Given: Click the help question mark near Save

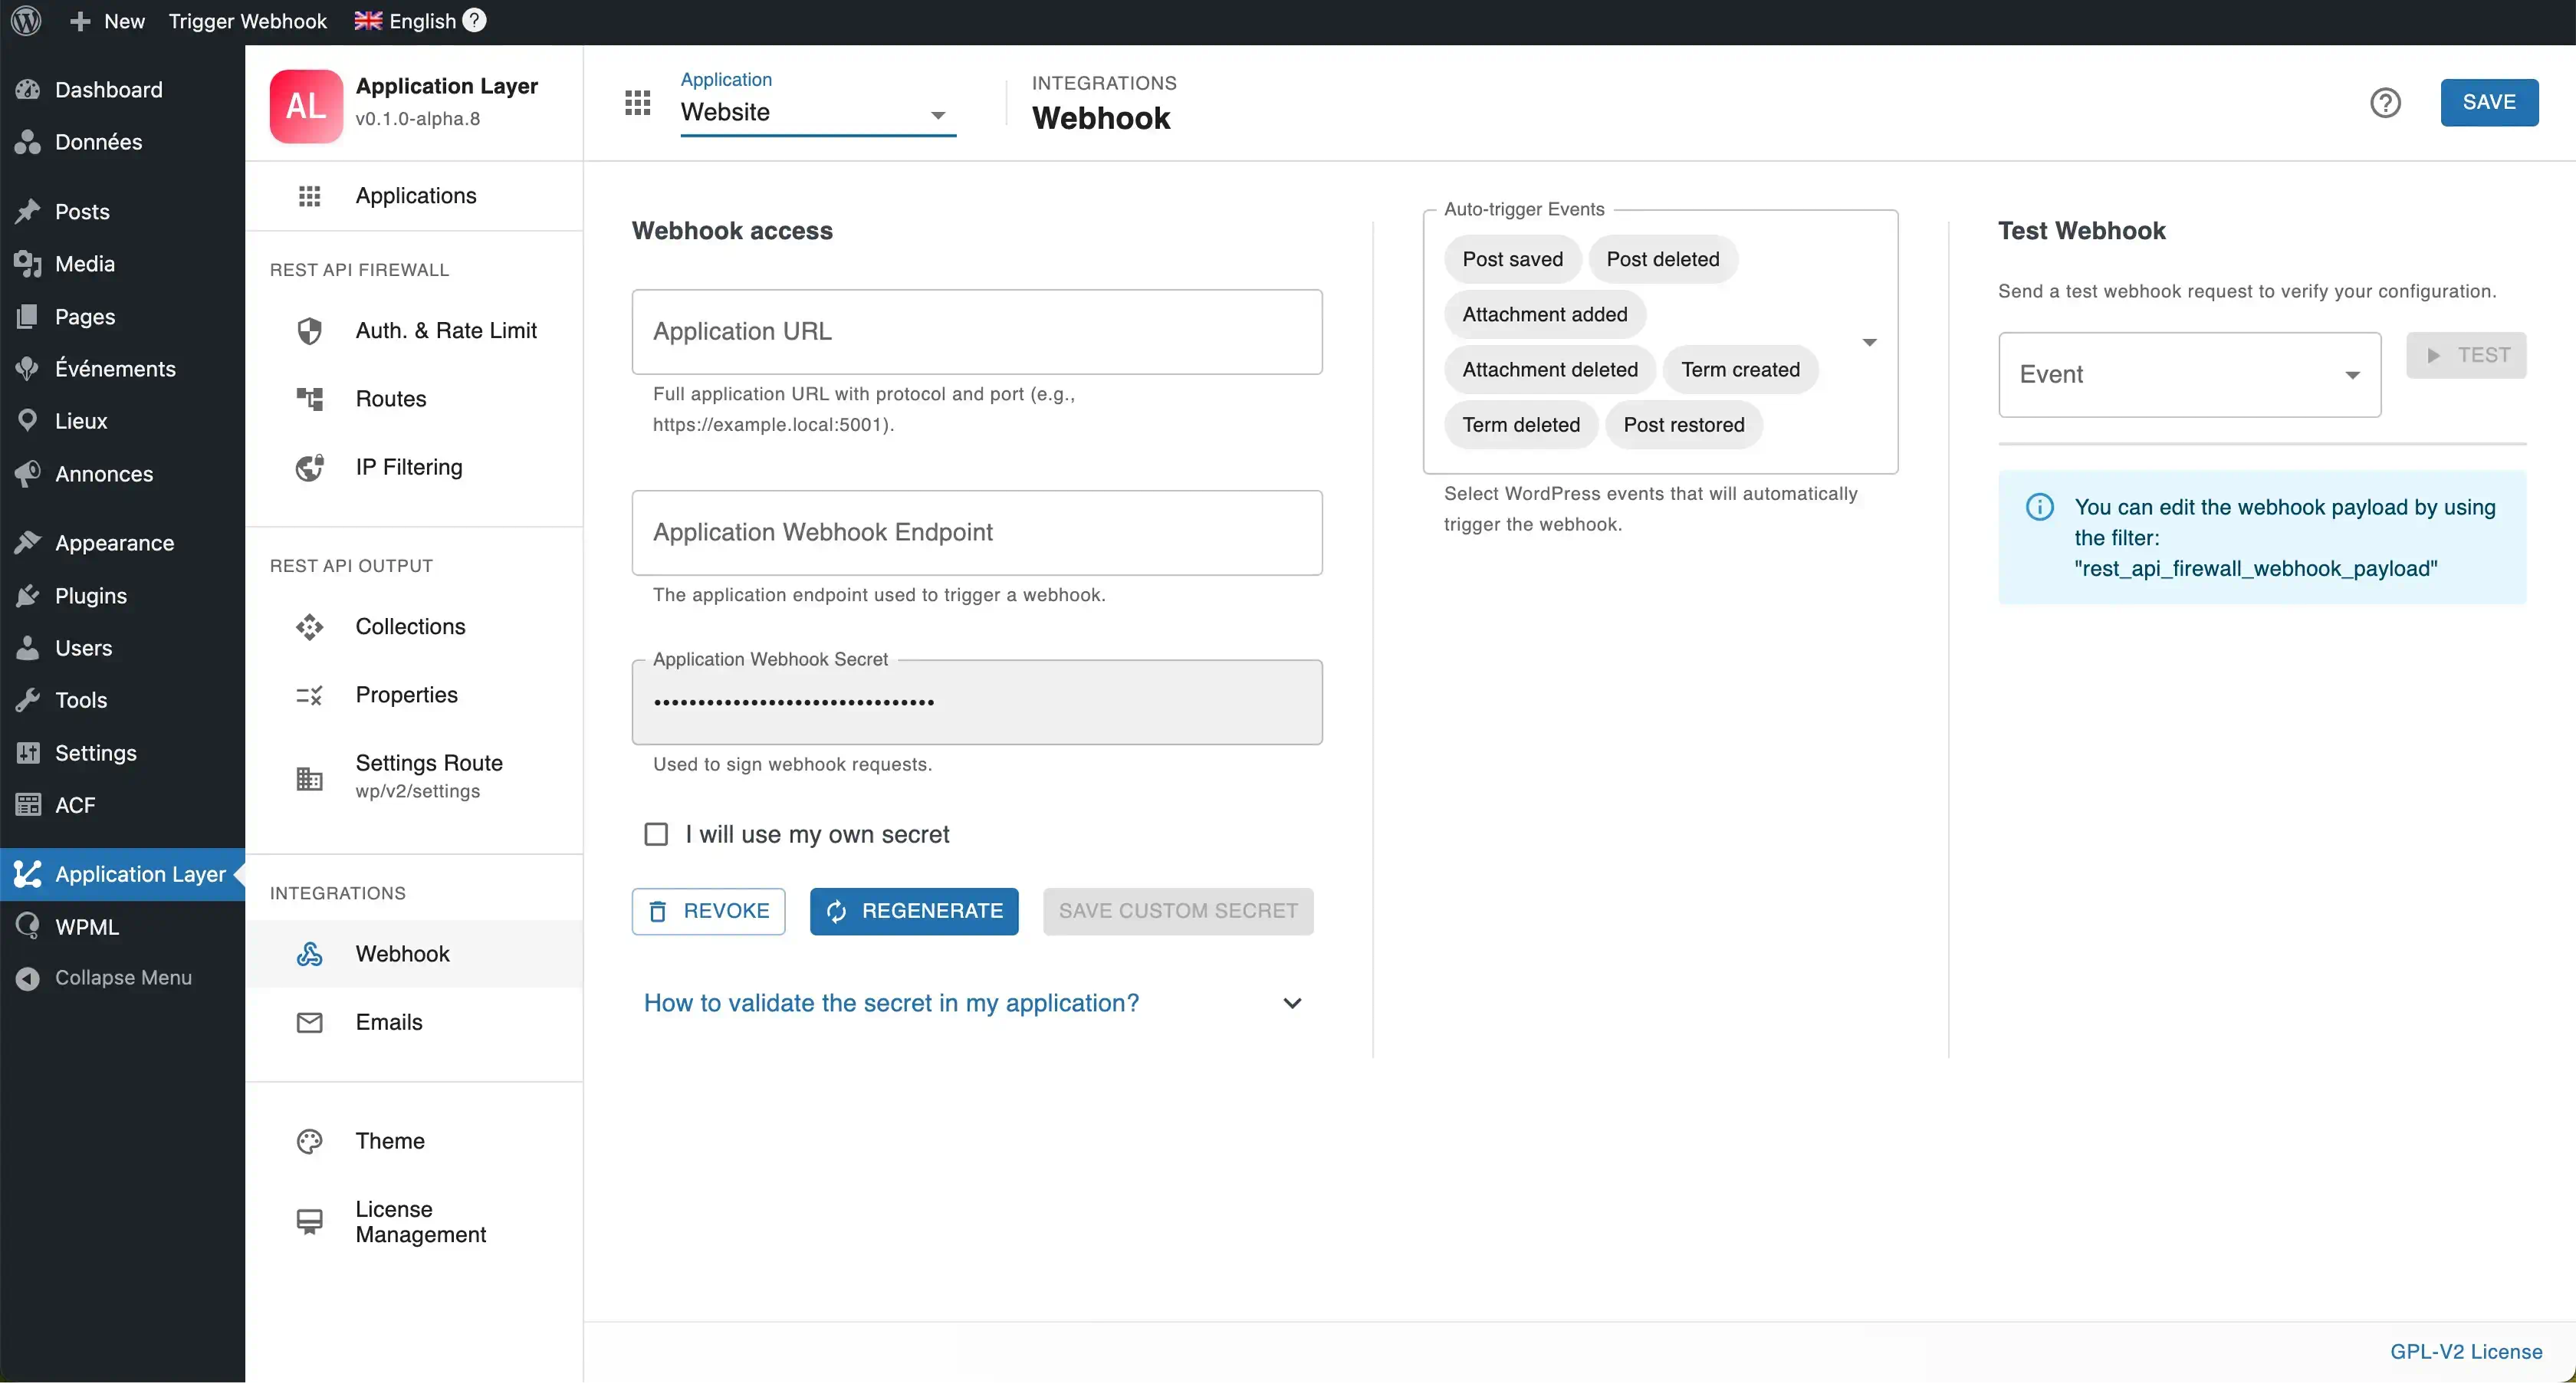Looking at the screenshot, I should [x=2386, y=102].
